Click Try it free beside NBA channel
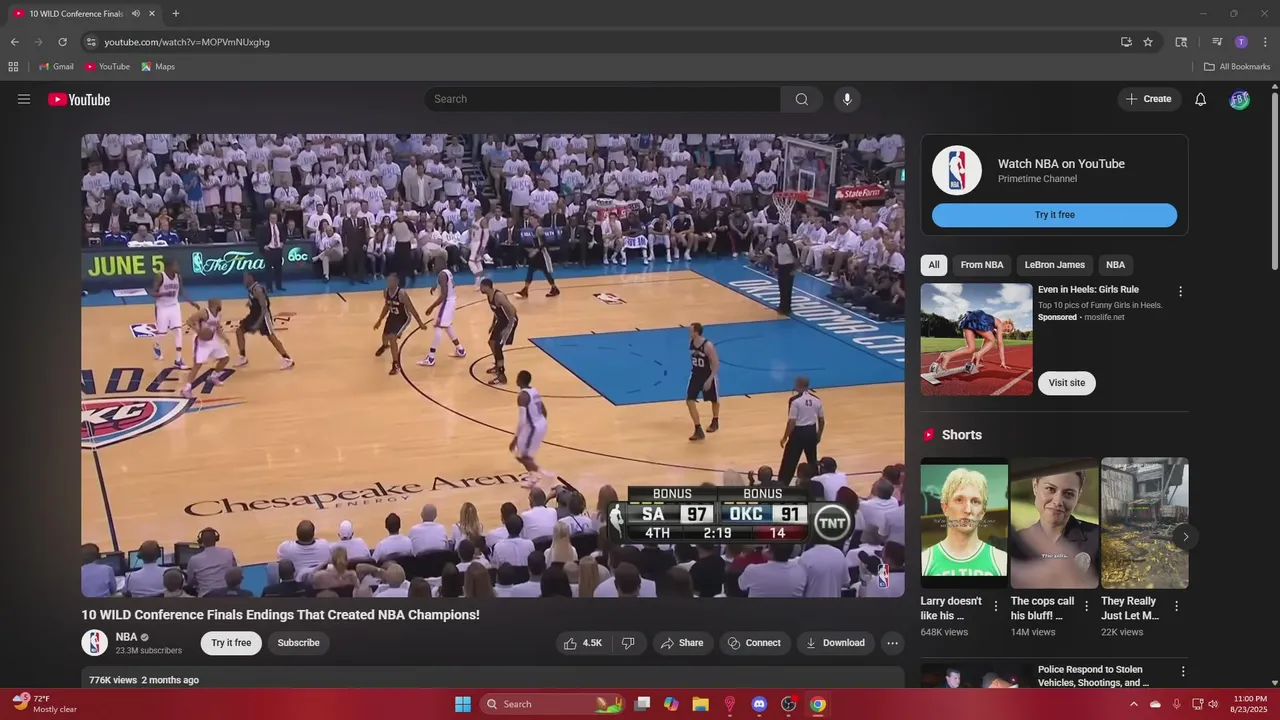 coord(231,643)
